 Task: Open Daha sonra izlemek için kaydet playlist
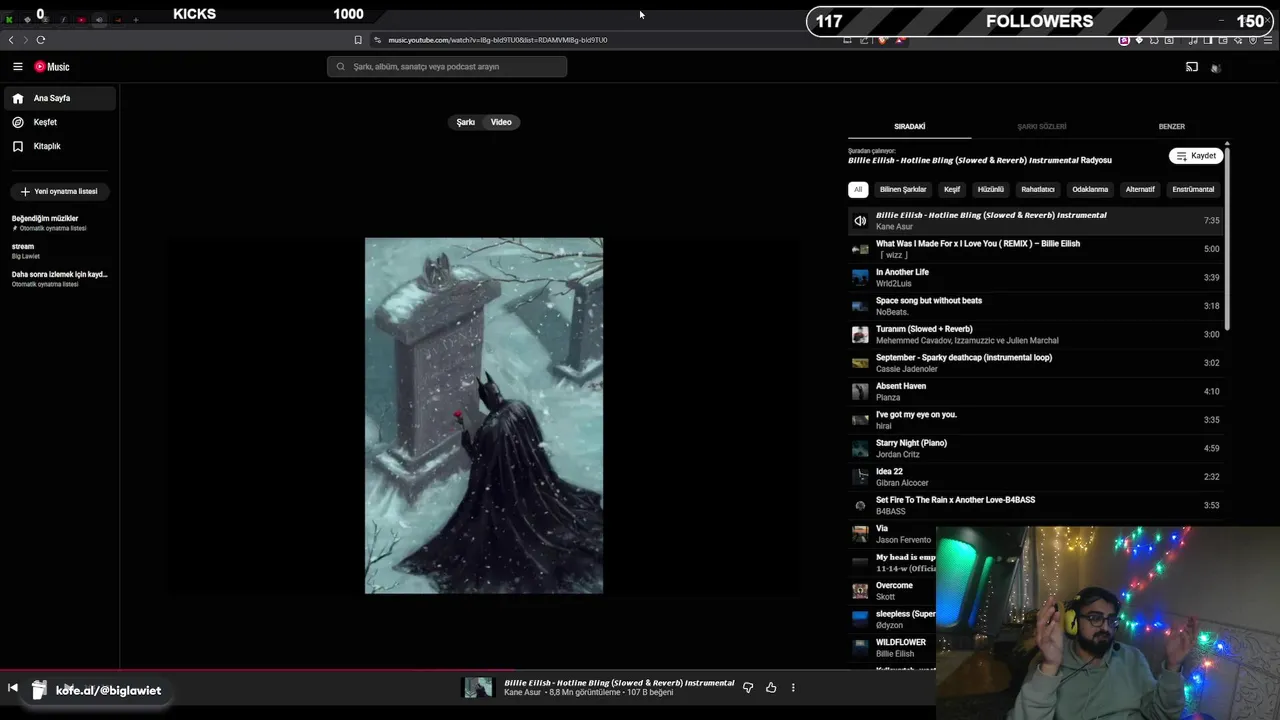click(x=60, y=279)
